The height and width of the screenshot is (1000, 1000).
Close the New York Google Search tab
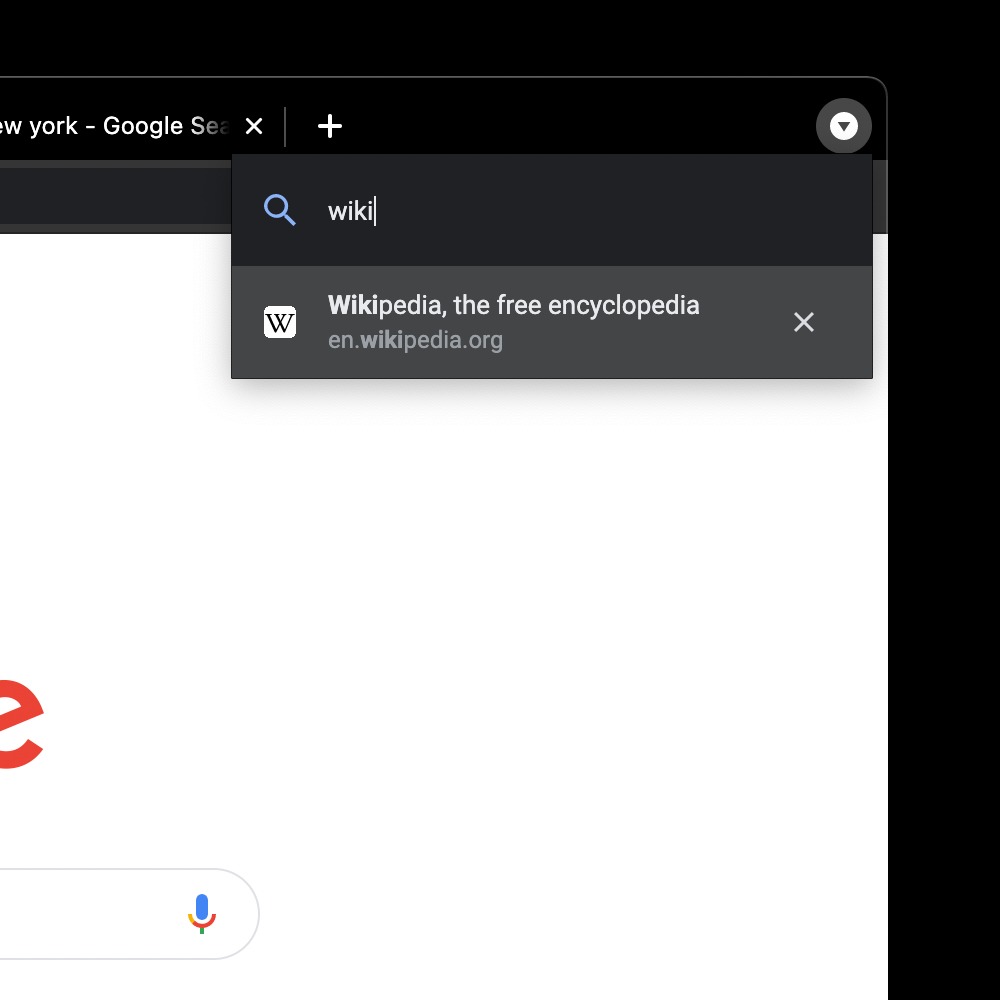click(254, 126)
